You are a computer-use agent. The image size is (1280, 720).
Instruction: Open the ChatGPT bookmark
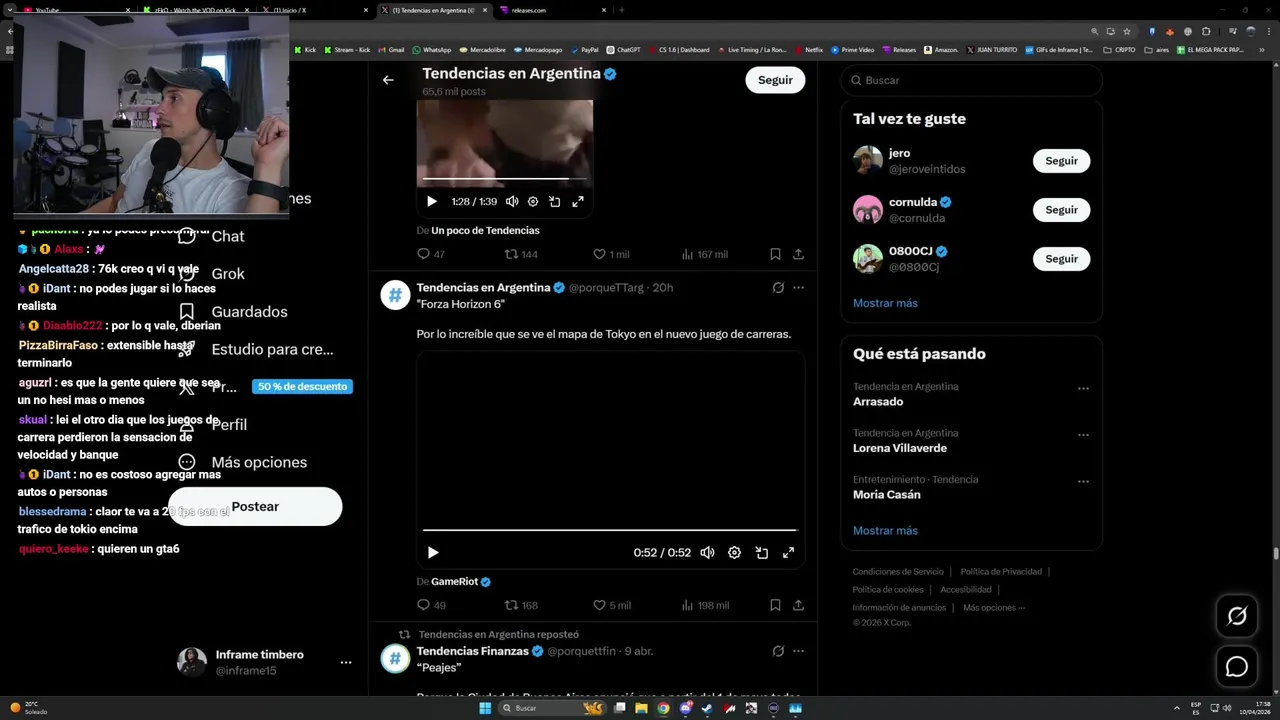624,49
